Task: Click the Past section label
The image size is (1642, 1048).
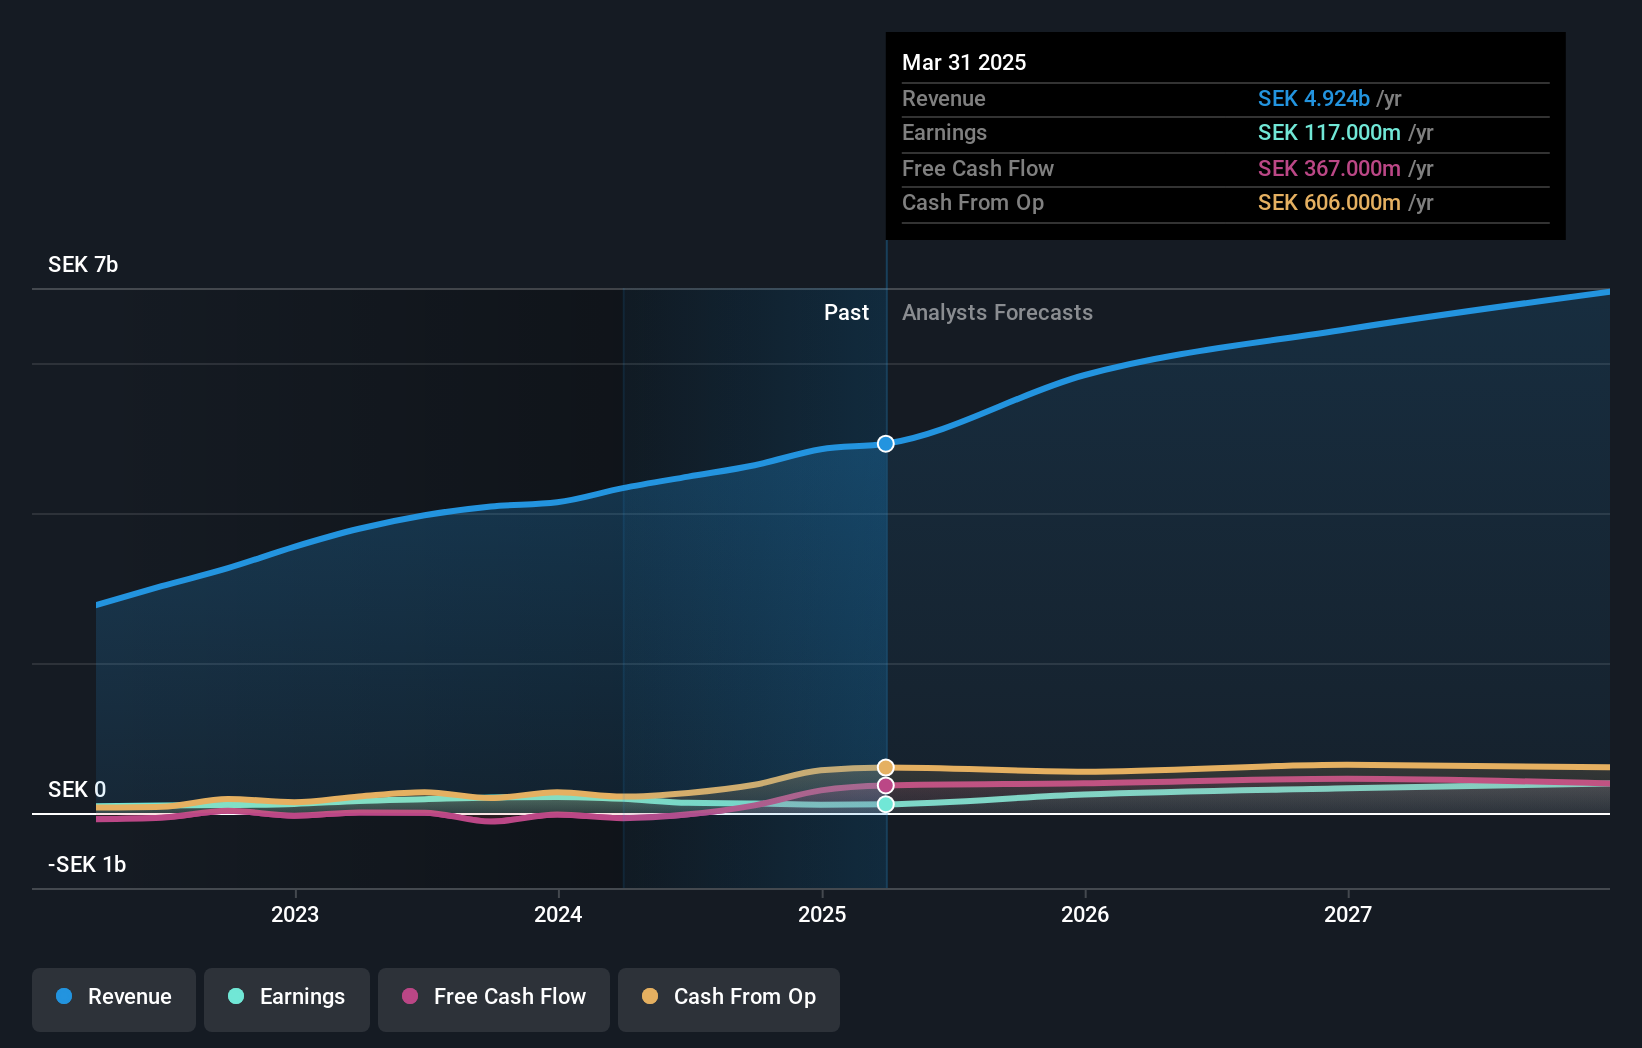Action: (x=846, y=313)
